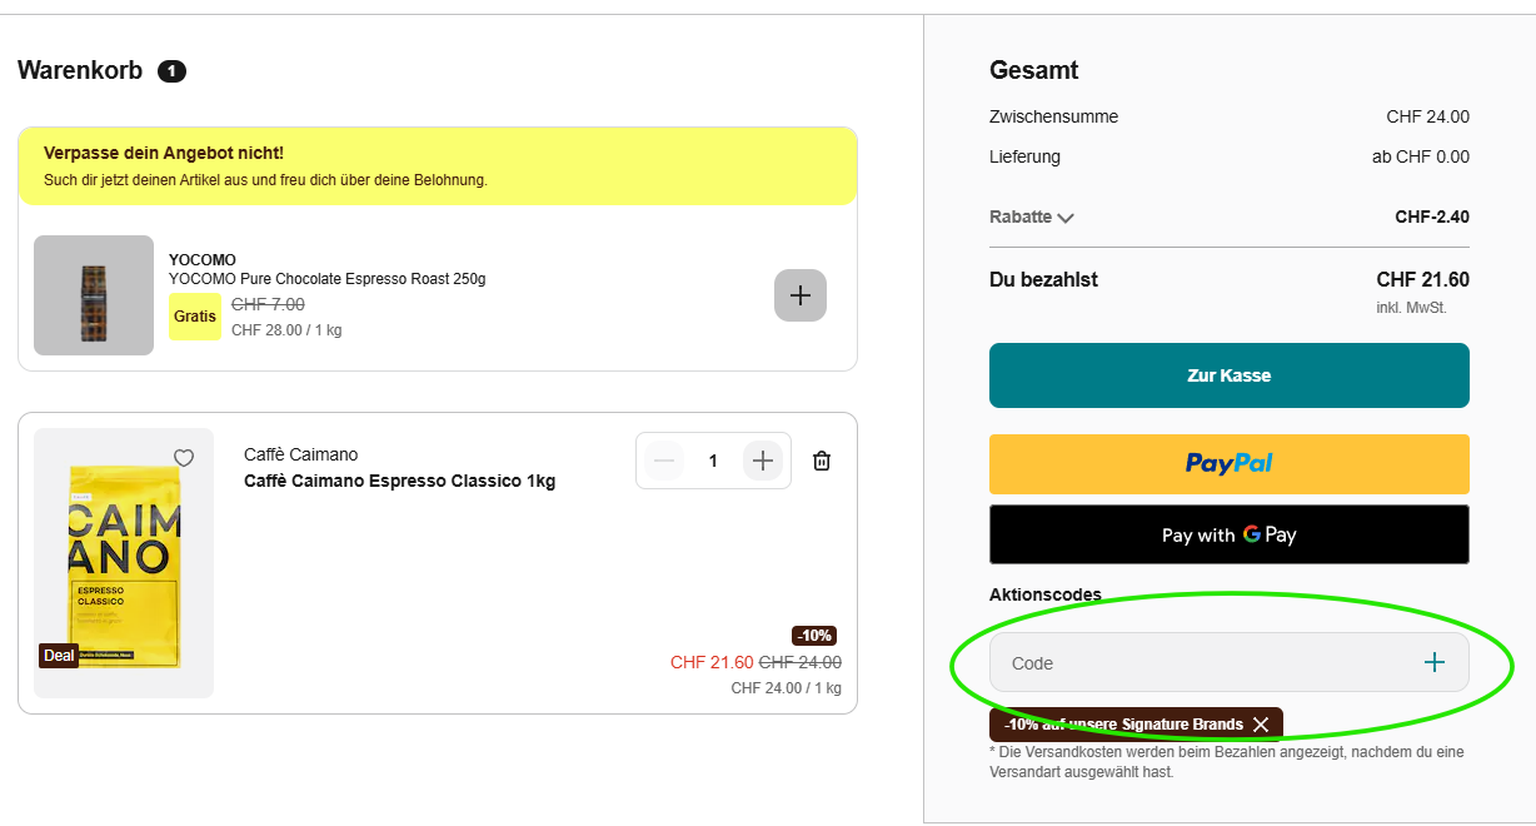Click the Warenkorb heading
This screenshot has width=1536, height=826.
point(80,71)
